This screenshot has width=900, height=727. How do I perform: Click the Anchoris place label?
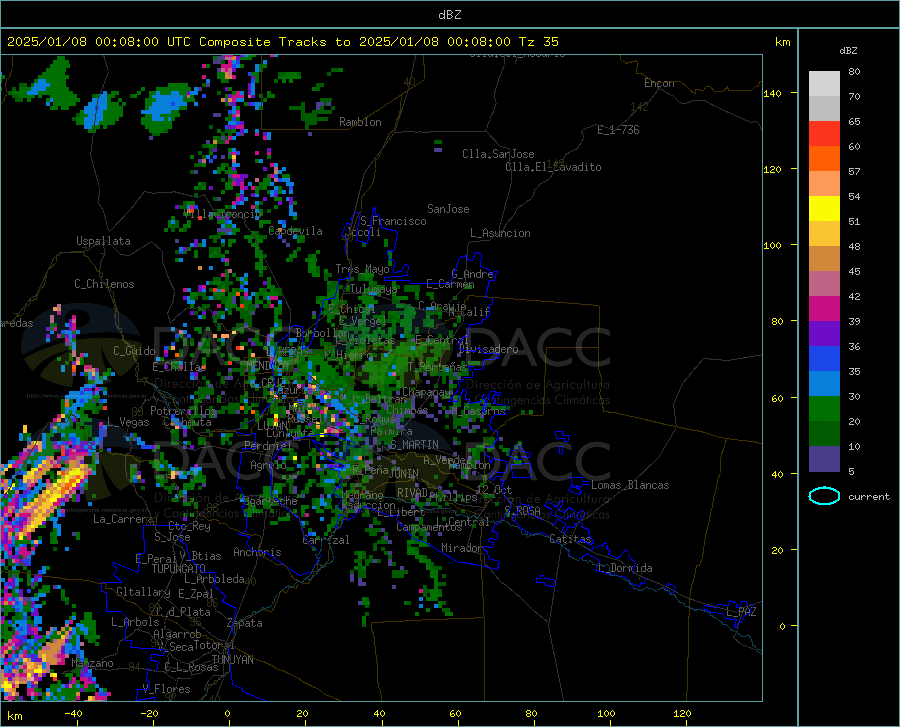pos(257,552)
